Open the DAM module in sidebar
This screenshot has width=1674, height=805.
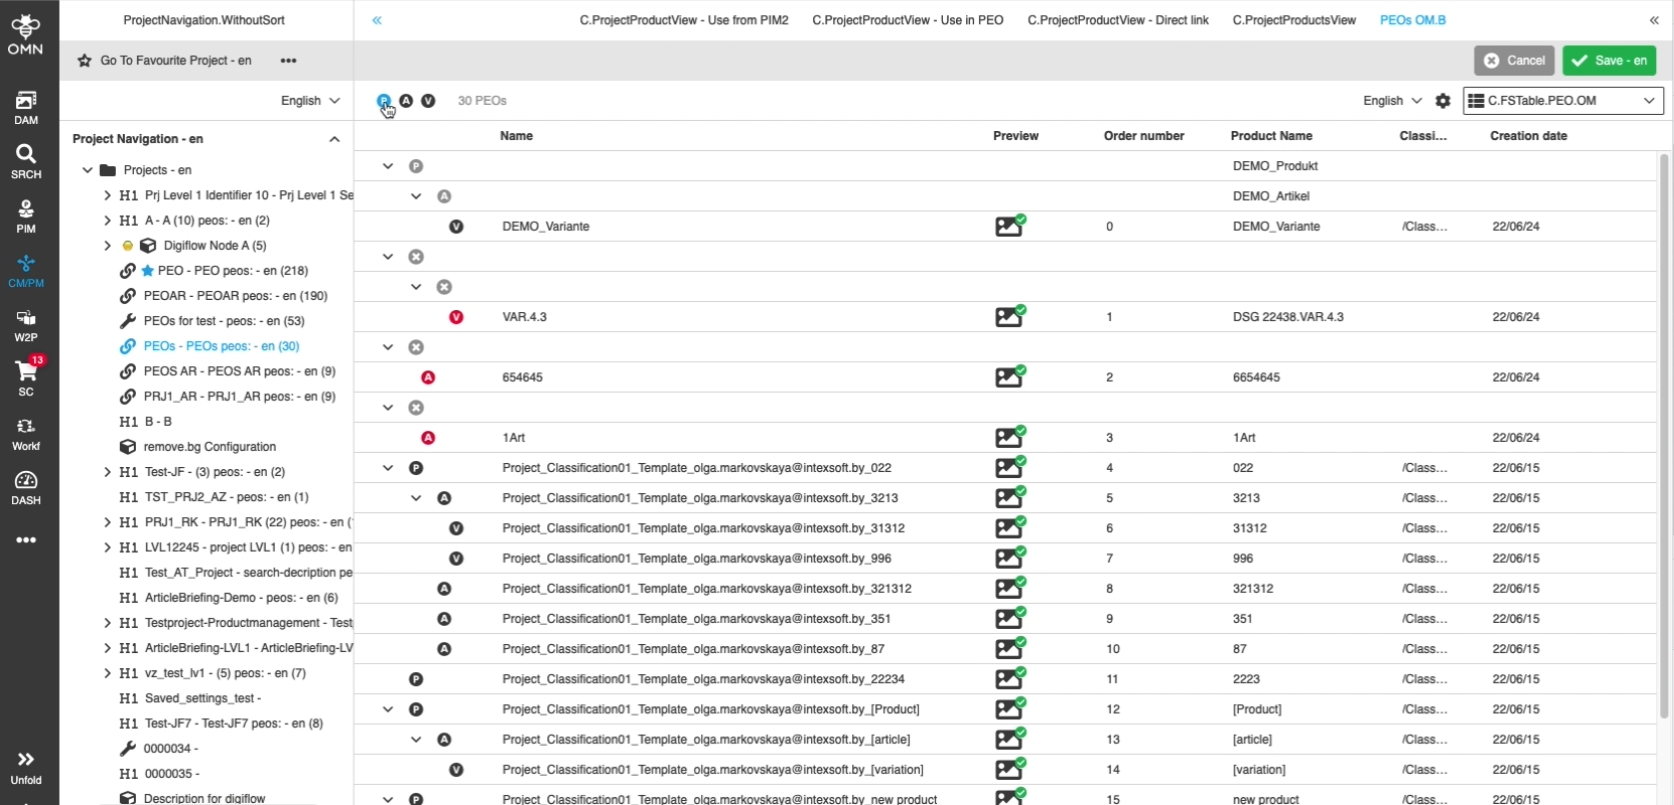[x=26, y=107]
